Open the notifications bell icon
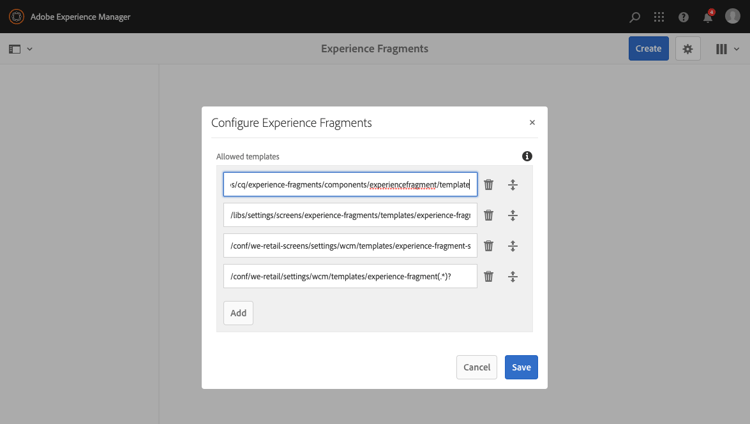 (x=708, y=17)
